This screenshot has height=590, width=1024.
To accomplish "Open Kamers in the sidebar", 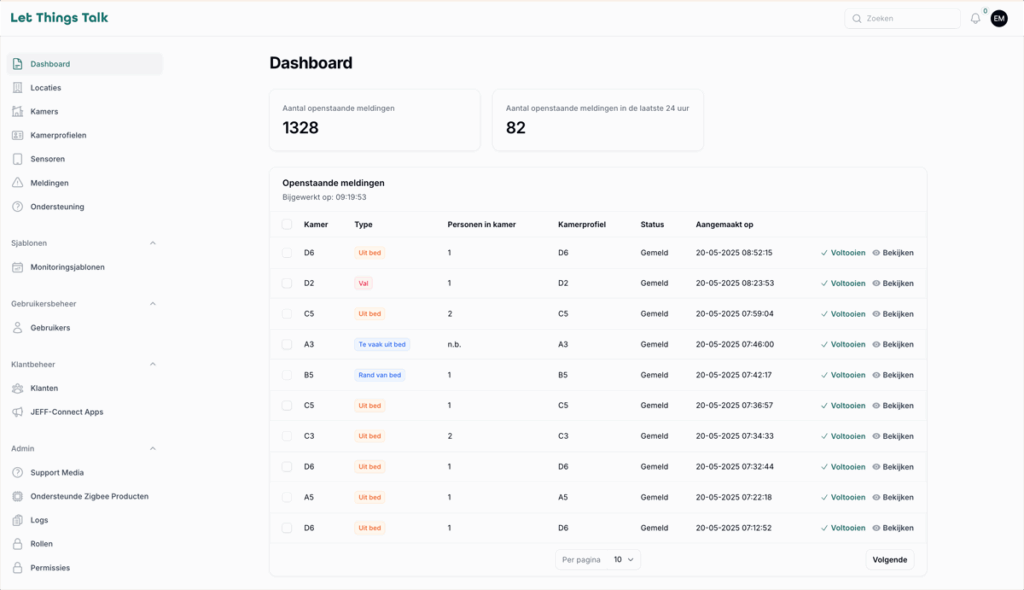I will pos(85,112).
